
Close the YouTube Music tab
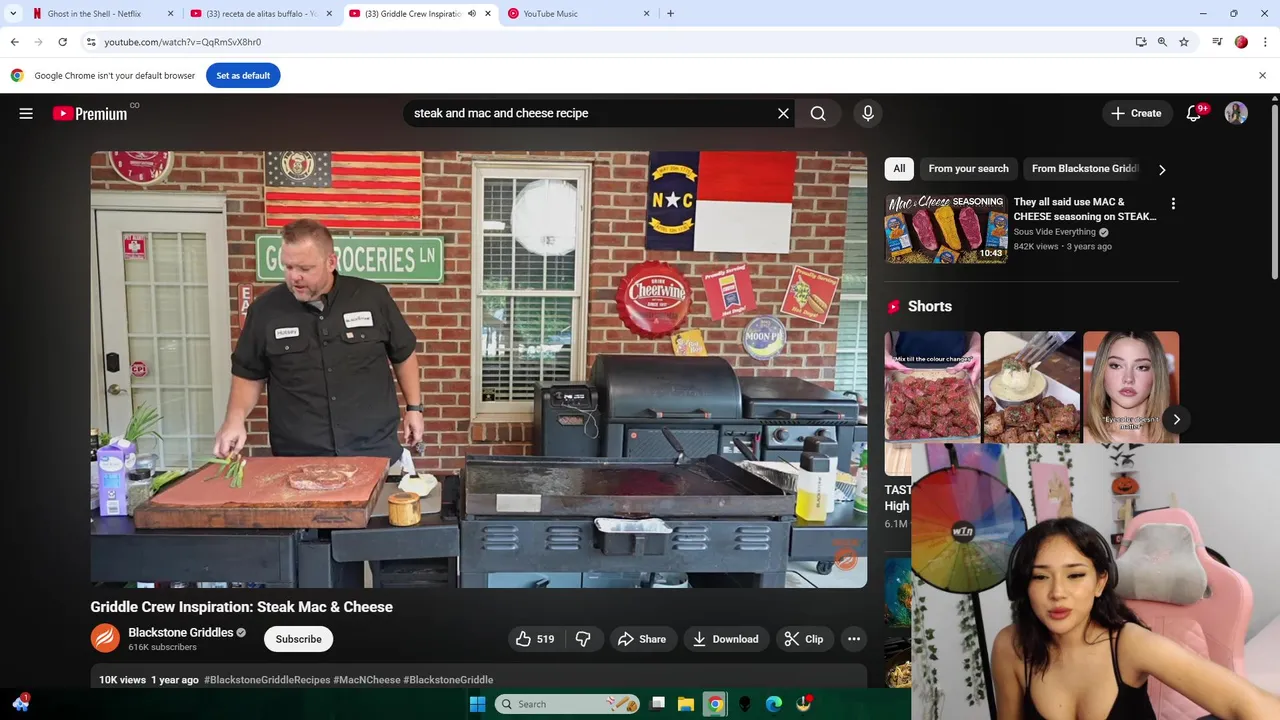[x=646, y=14]
